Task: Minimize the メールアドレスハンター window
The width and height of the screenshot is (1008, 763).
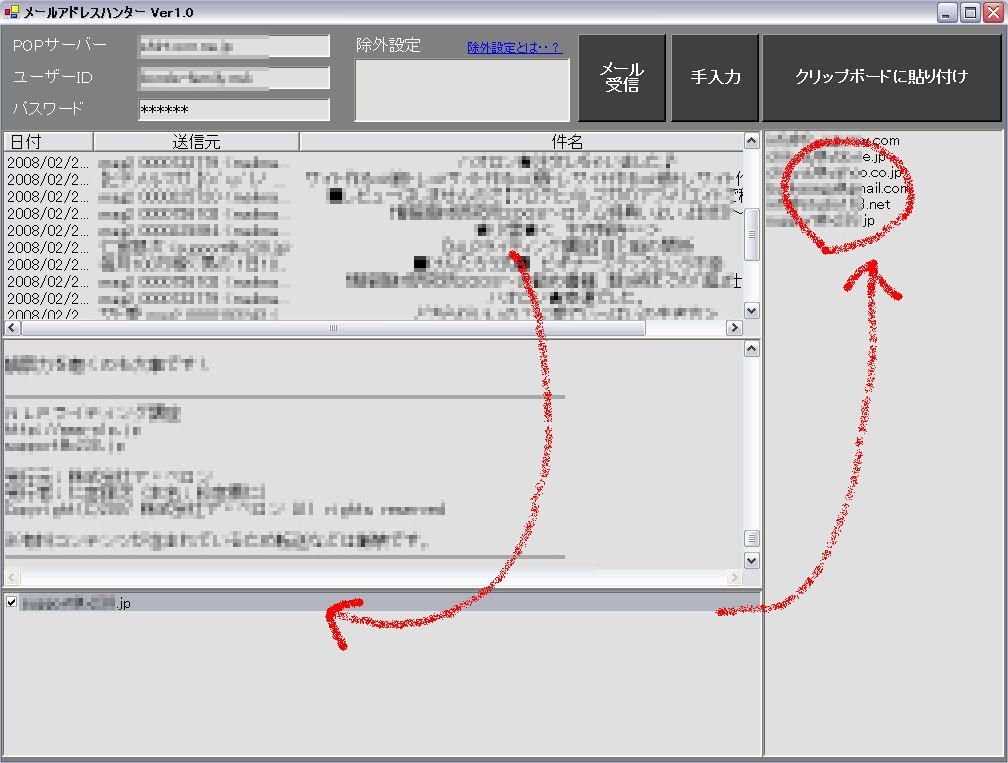Action: 948,12
